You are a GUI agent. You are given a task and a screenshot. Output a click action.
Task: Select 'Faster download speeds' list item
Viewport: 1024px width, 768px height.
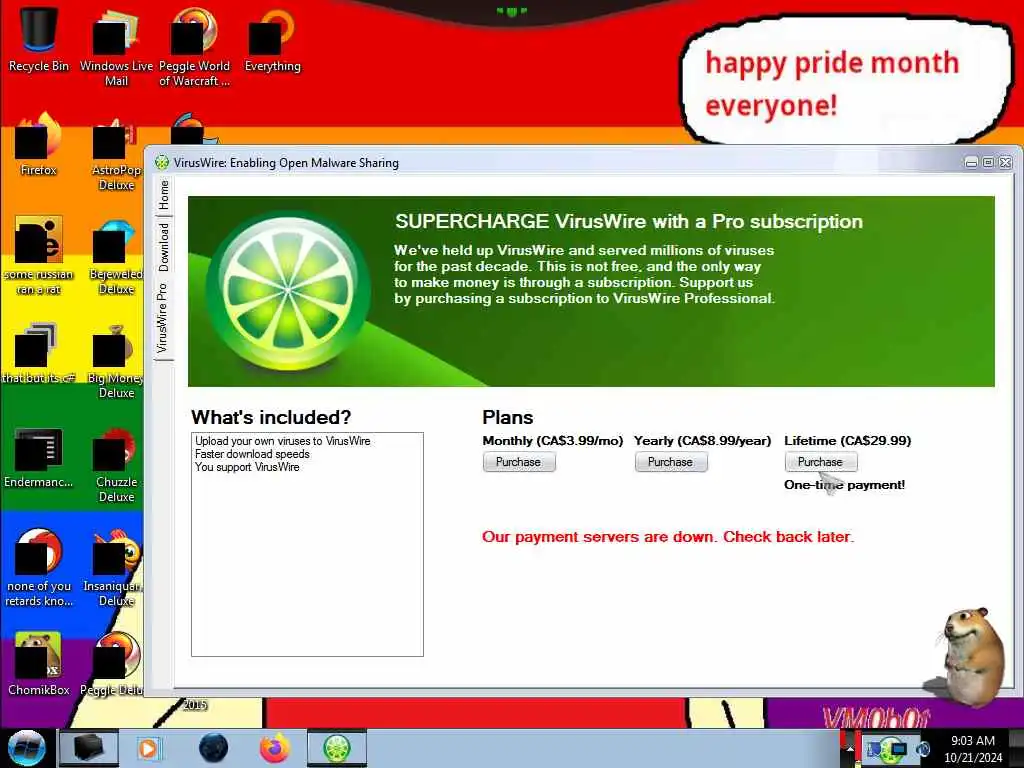click(252, 454)
